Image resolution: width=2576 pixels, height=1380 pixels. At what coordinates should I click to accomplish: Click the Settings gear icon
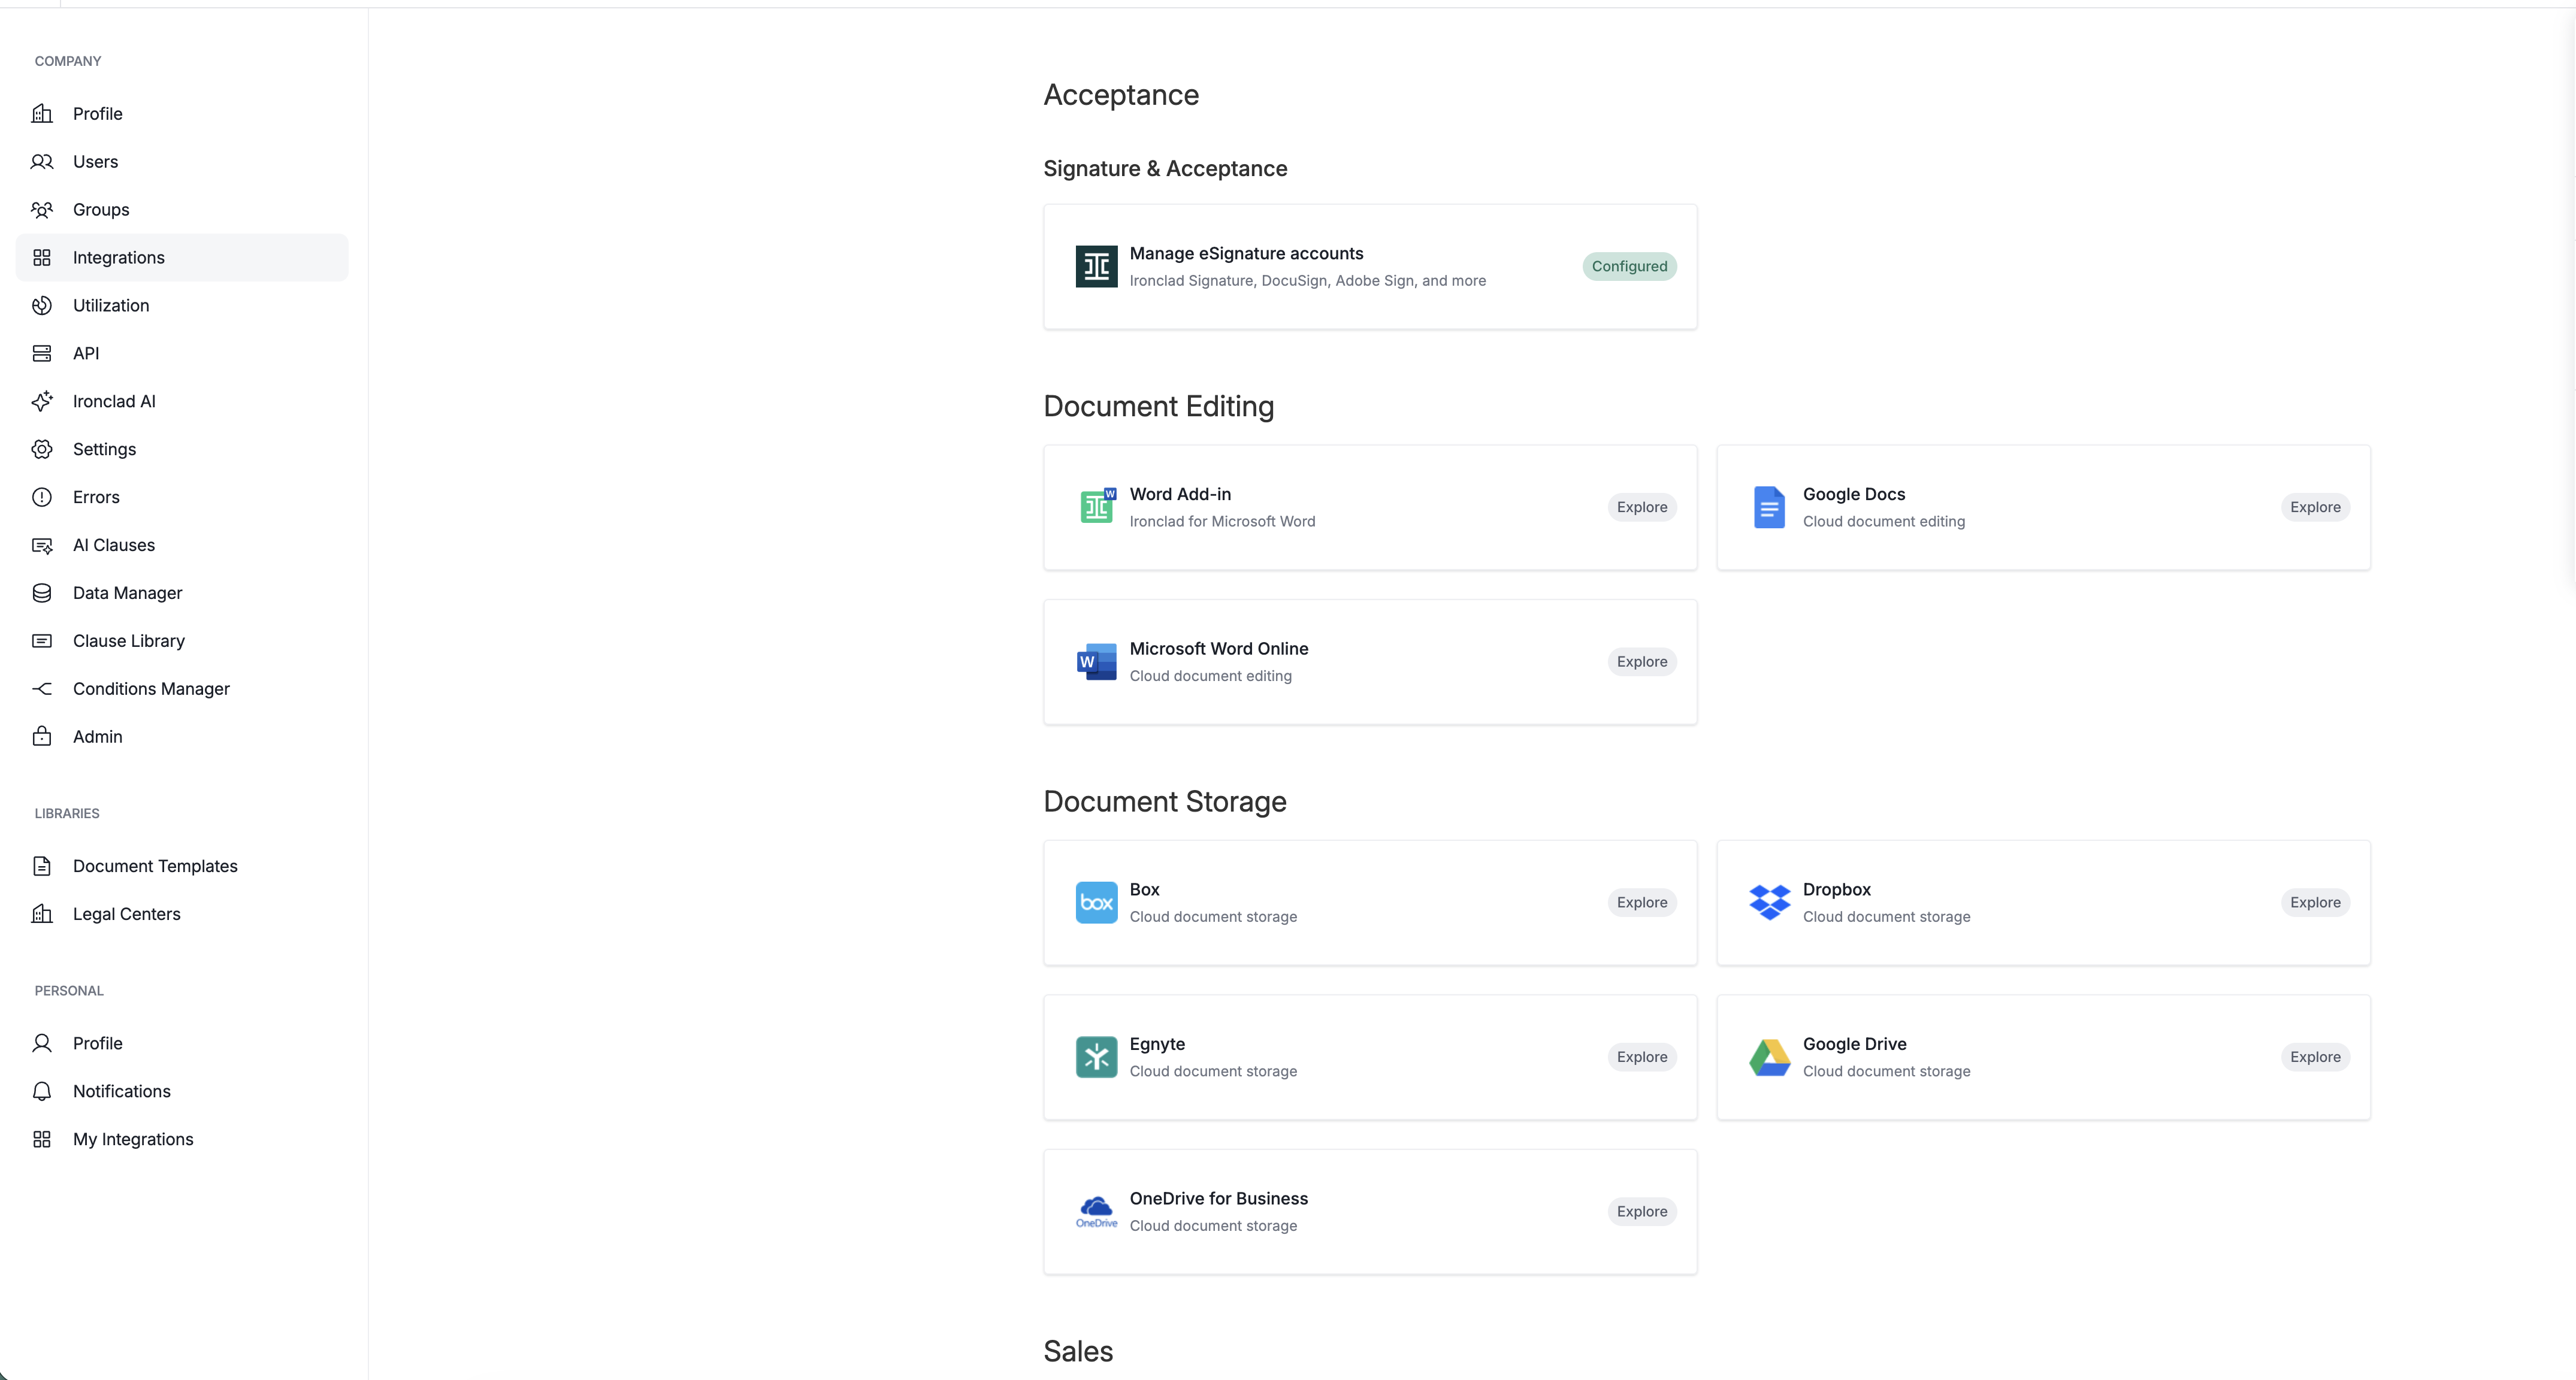tap(42, 449)
